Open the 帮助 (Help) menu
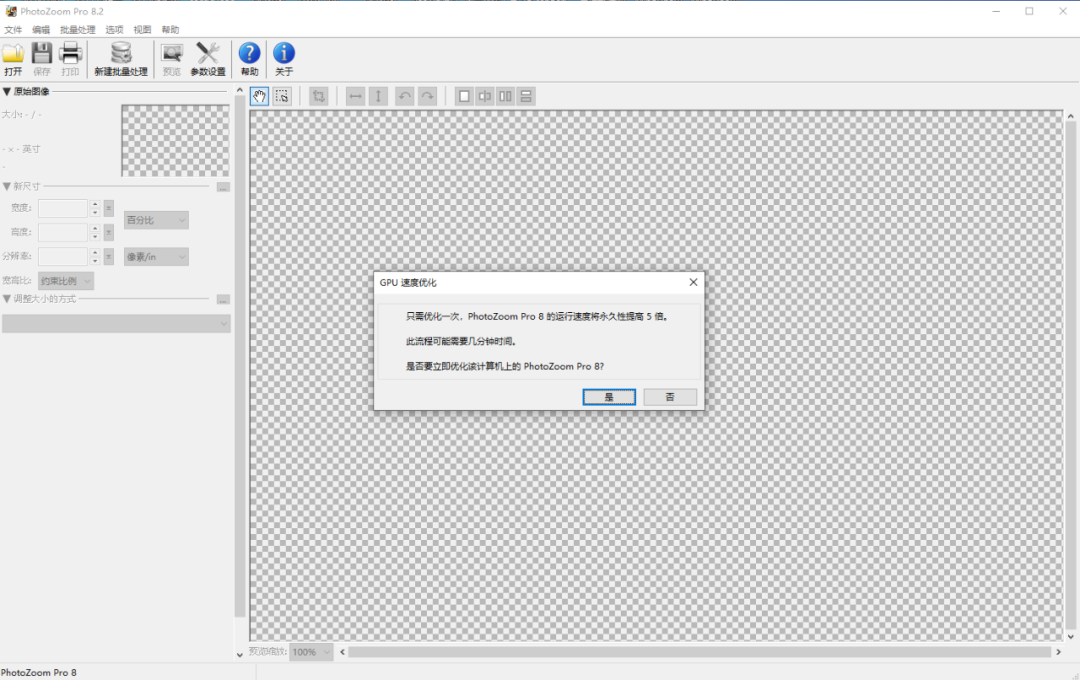1080x680 pixels. pyautogui.click(x=170, y=30)
